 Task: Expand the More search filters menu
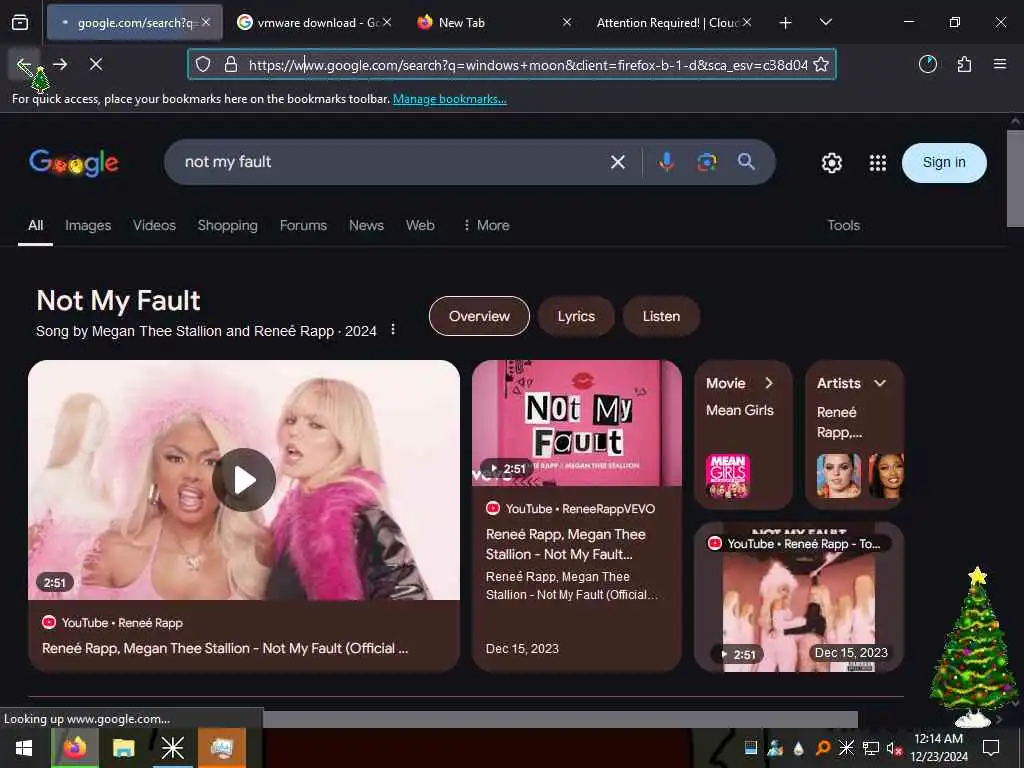pyautogui.click(x=486, y=225)
